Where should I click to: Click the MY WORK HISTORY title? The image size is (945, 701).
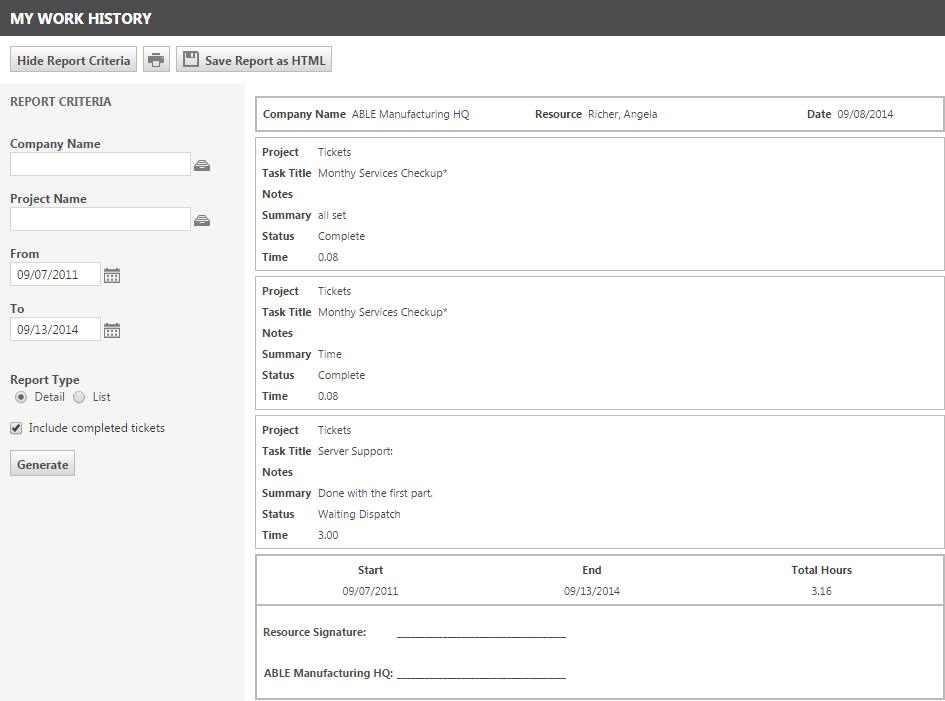pos(81,19)
